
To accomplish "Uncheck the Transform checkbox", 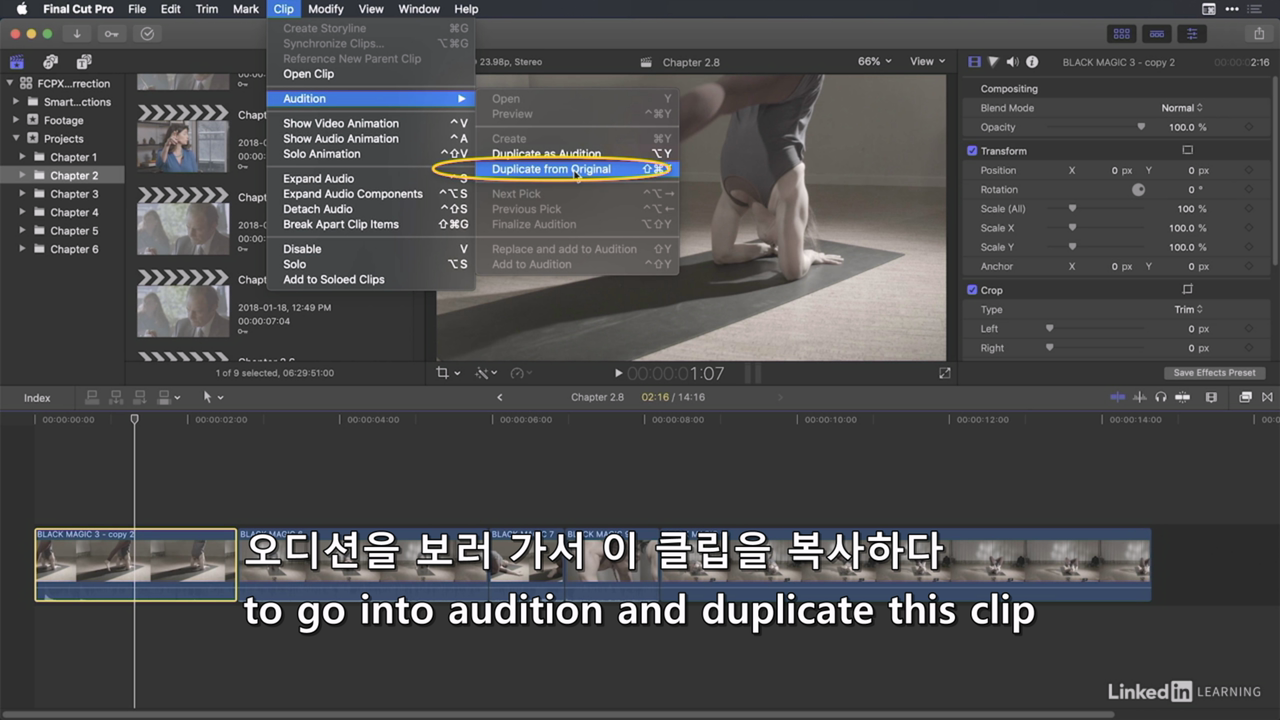I will pyautogui.click(x=972, y=151).
